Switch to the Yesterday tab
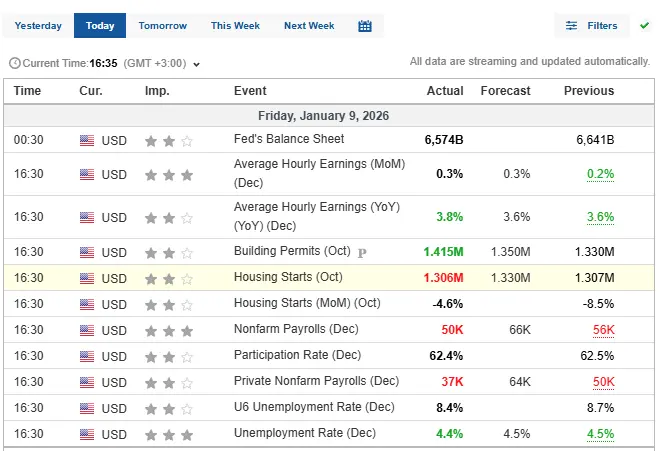 [x=39, y=26]
